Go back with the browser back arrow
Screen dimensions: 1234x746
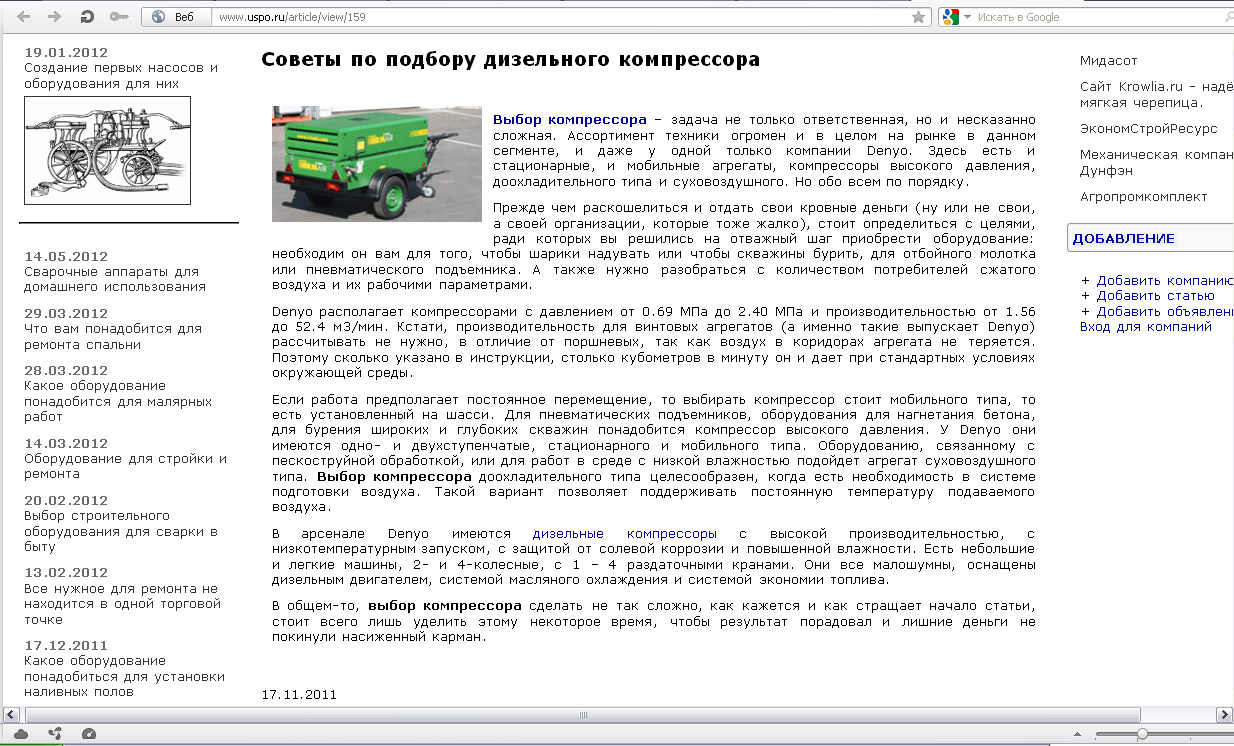[22, 17]
